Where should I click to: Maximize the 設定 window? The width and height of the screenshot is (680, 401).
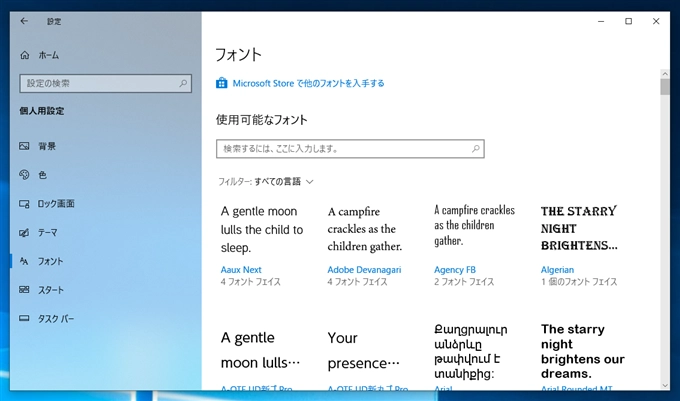[x=628, y=21]
